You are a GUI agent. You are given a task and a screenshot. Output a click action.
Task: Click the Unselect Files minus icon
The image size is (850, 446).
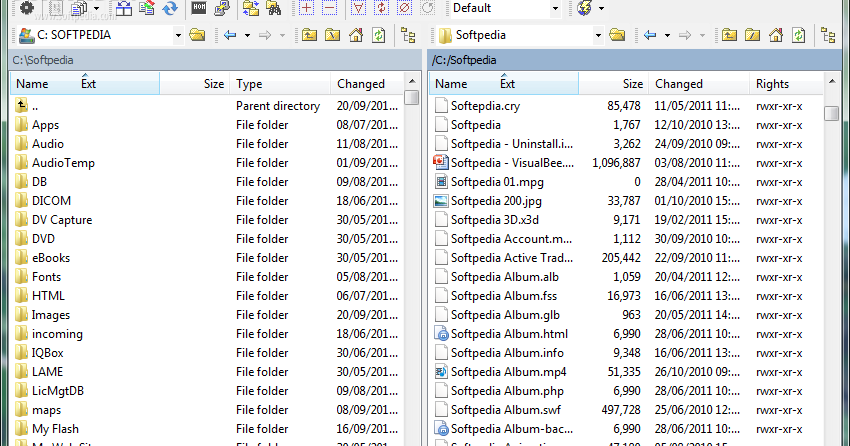click(x=329, y=8)
